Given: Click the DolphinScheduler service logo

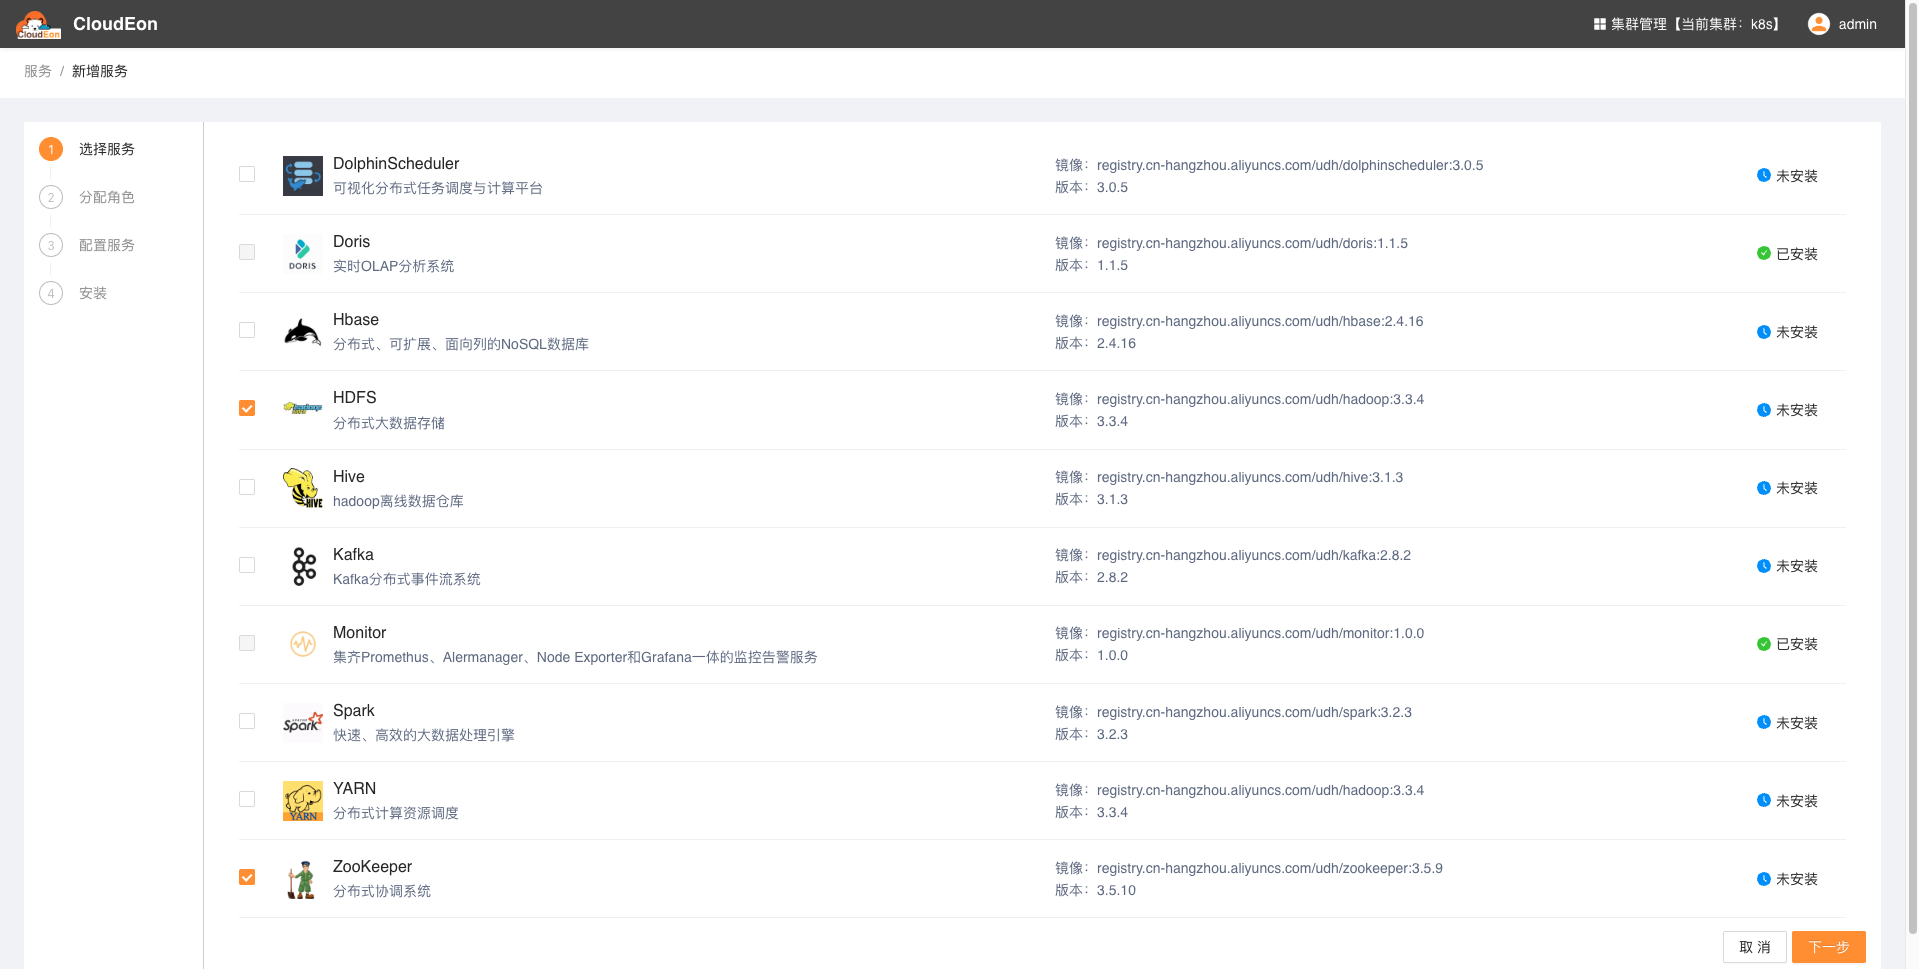Looking at the screenshot, I should pos(303,176).
